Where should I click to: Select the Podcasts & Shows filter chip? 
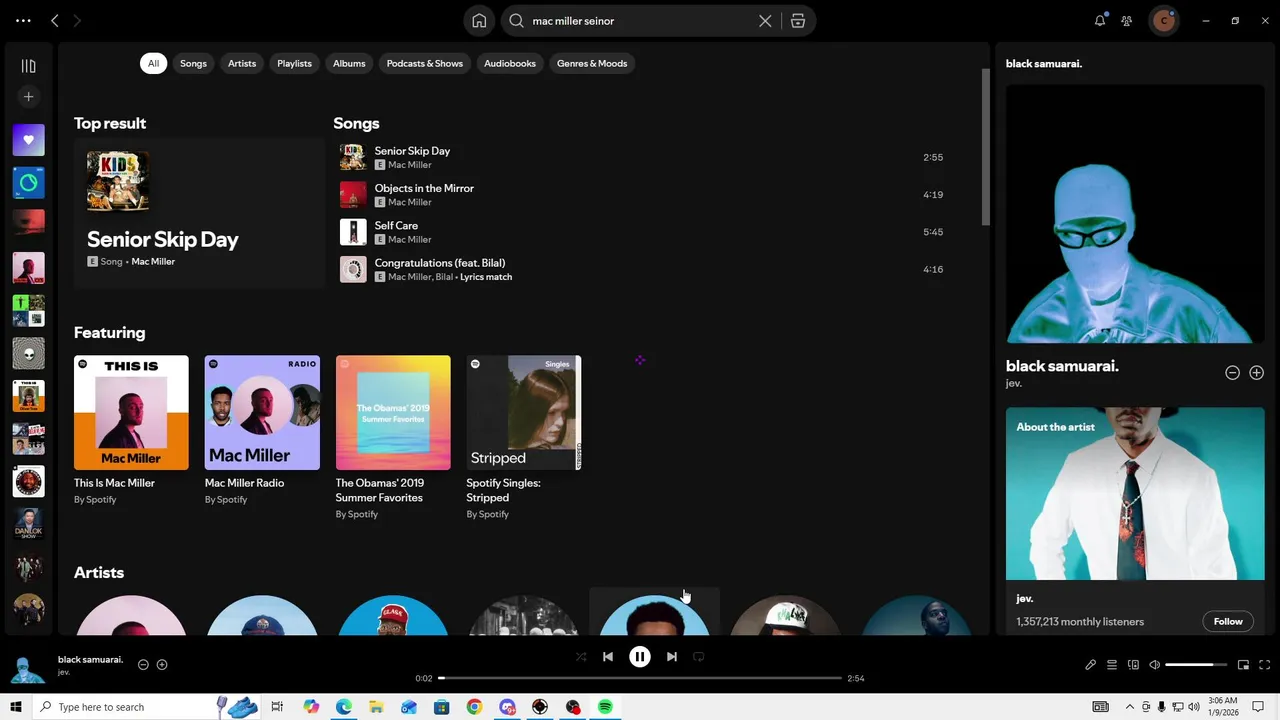(x=425, y=63)
